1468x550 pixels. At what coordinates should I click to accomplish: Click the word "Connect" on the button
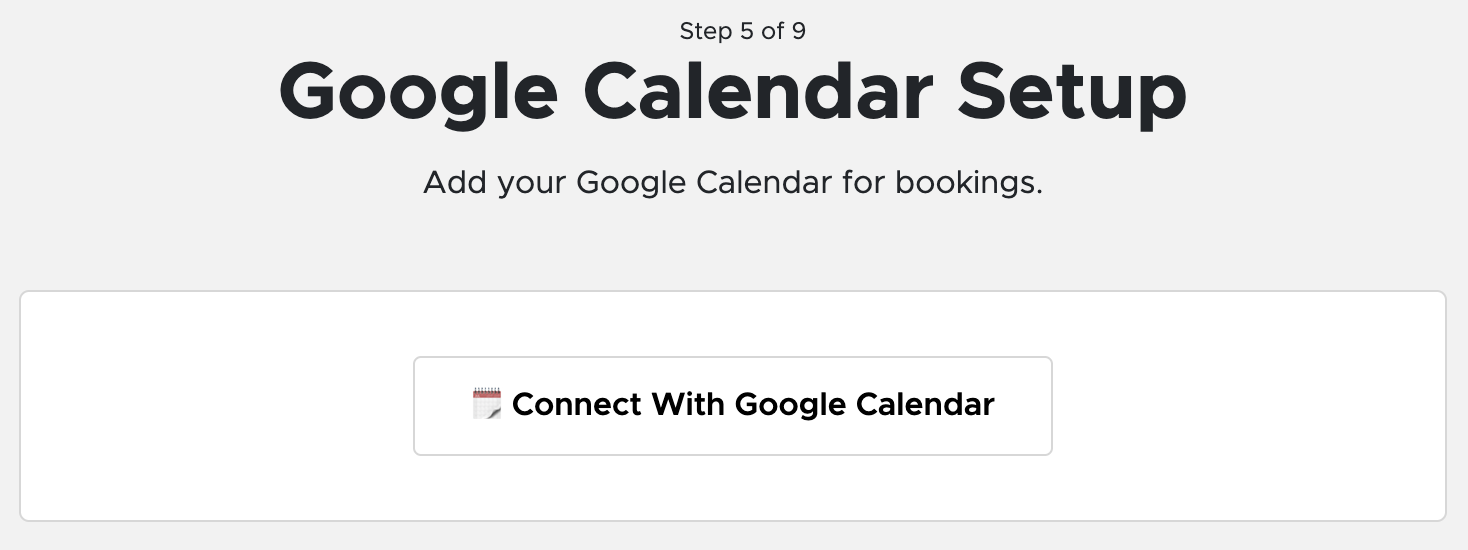tap(577, 405)
